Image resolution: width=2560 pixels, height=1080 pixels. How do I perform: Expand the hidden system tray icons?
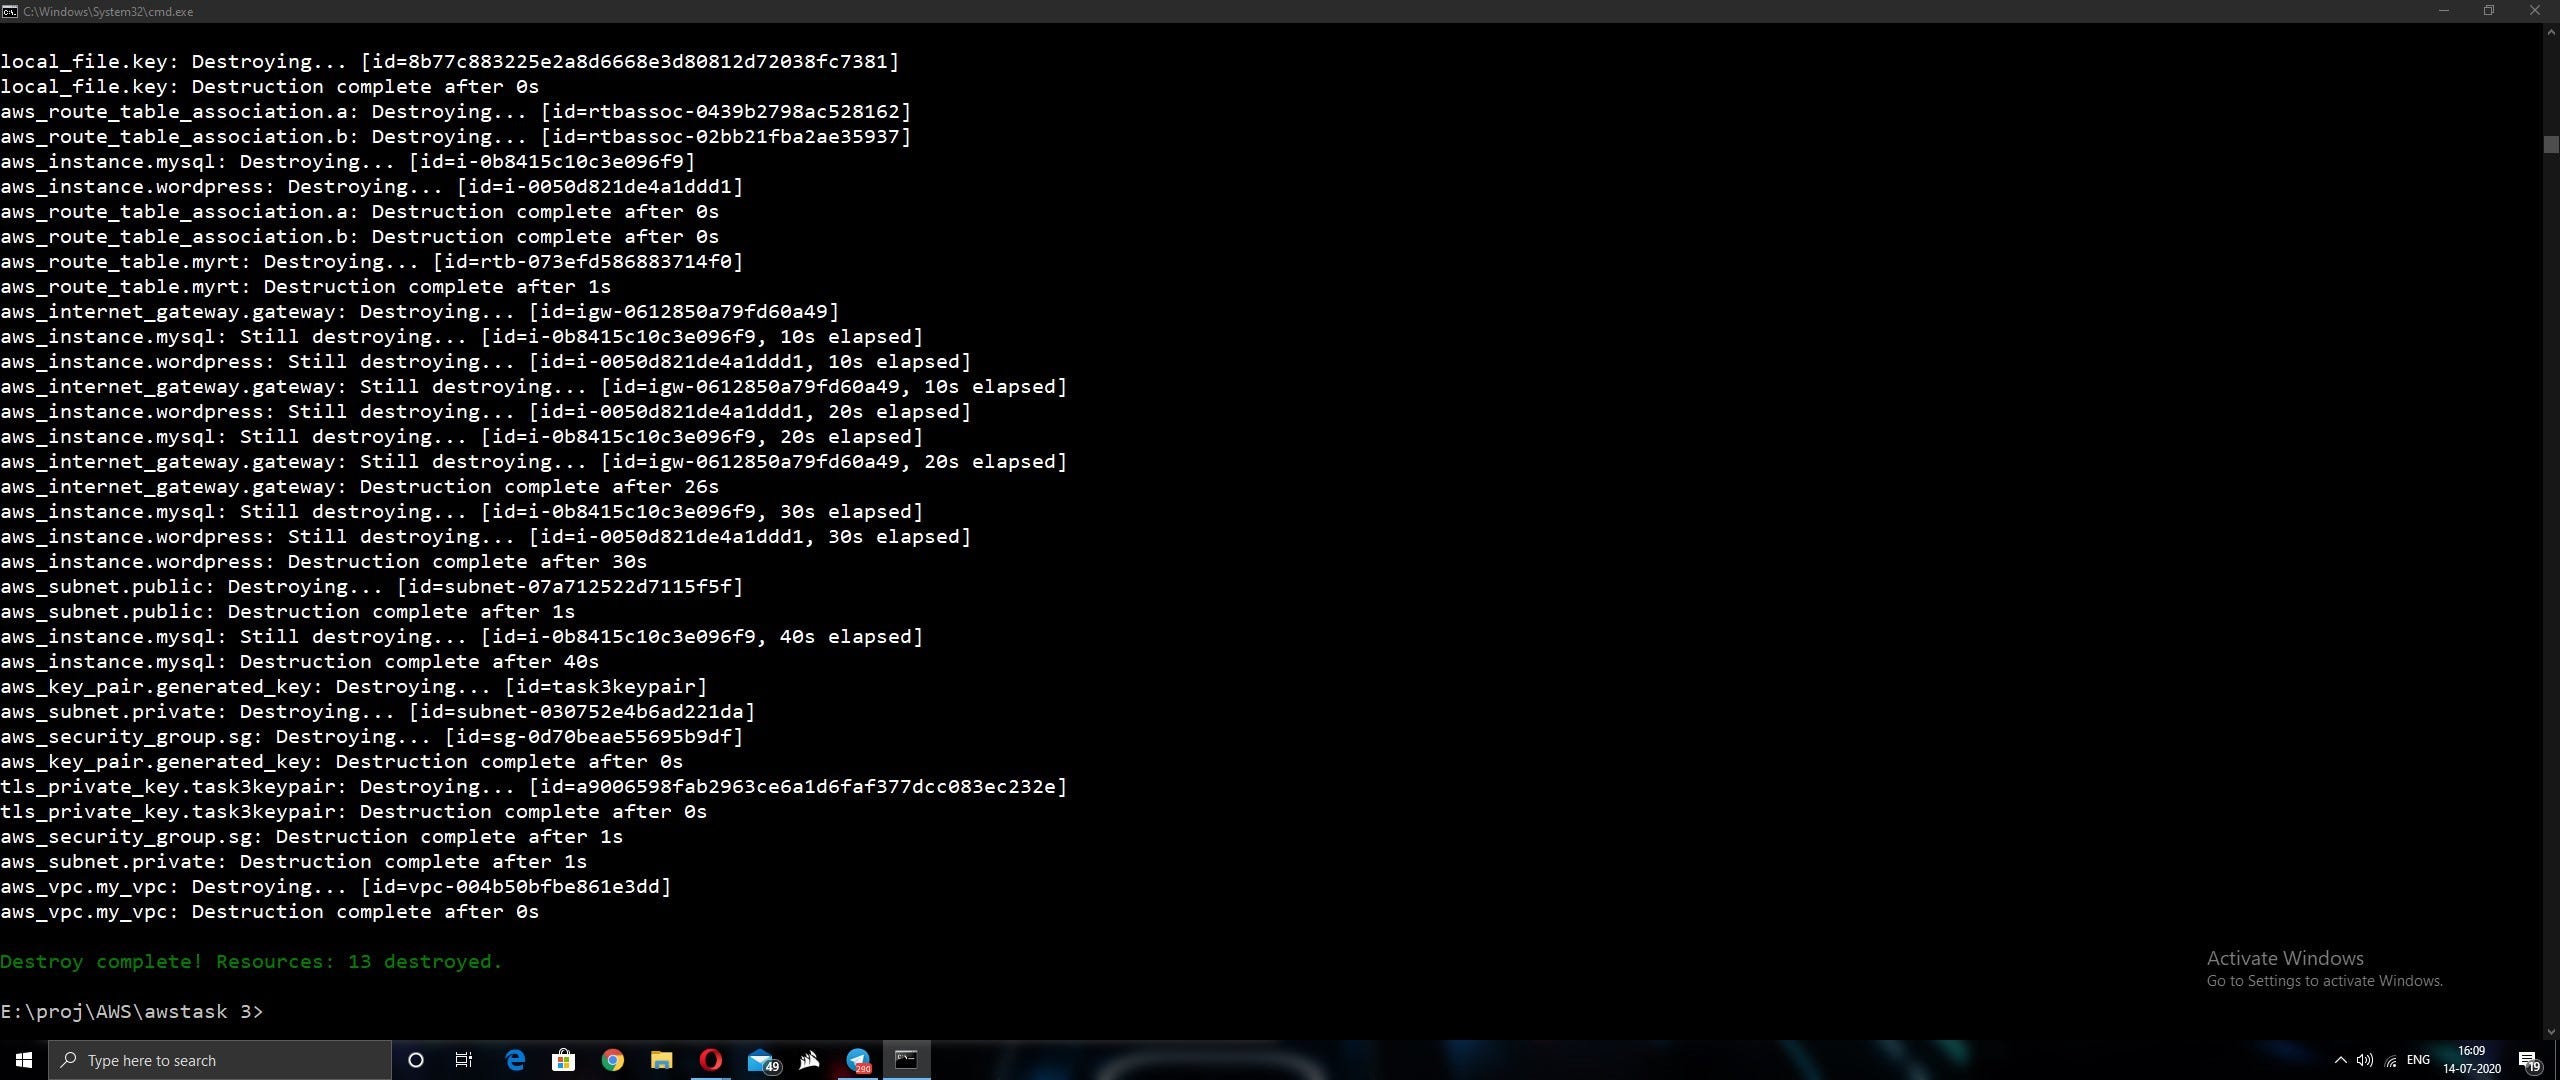(x=2340, y=1060)
